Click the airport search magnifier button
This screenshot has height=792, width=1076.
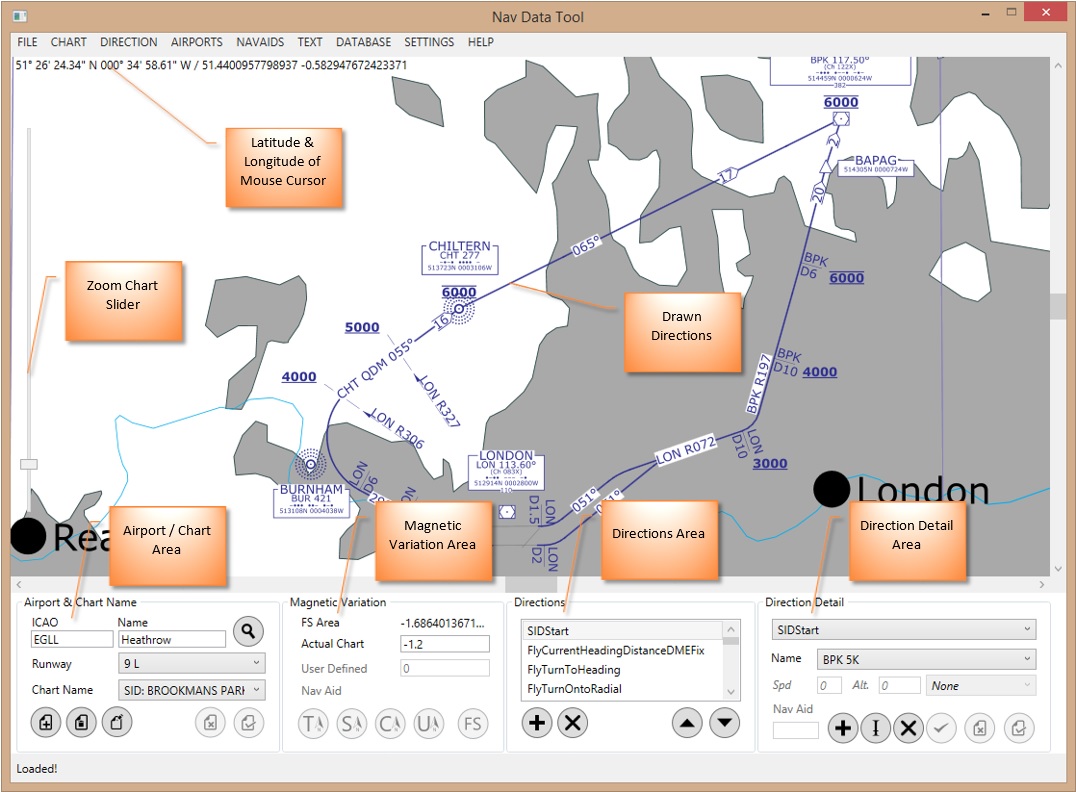click(x=248, y=631)
